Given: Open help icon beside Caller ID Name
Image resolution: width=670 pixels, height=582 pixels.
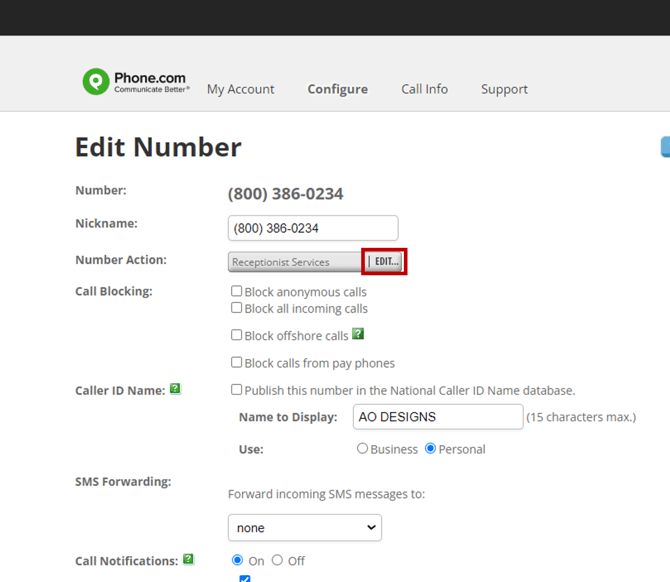Looking at the screenshot, I should tap(175, 388).
